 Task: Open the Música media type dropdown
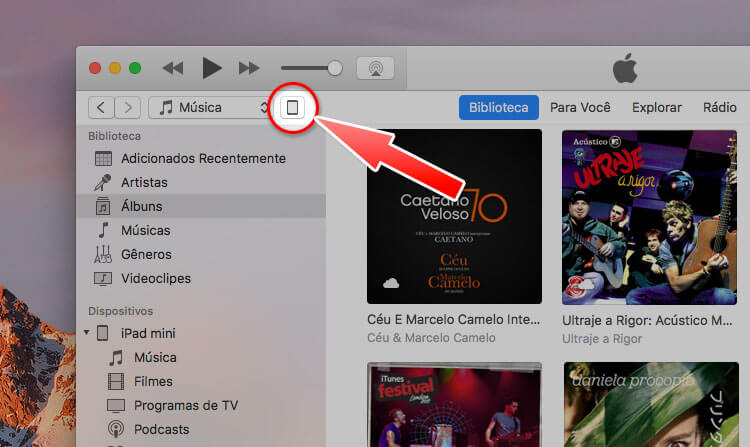tap(208, 108)
